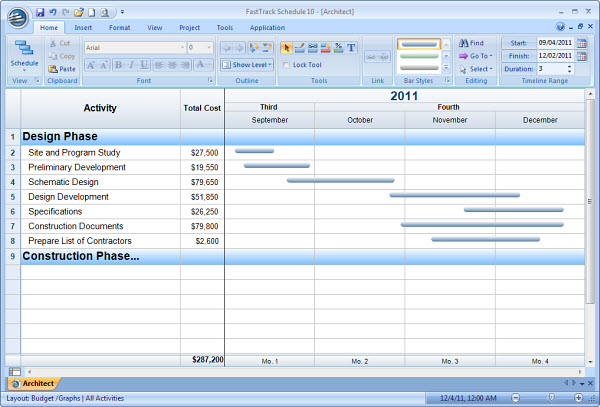The image size is (600, 407).
Task: Select the Text tool icon
Action: click(351, 47)
